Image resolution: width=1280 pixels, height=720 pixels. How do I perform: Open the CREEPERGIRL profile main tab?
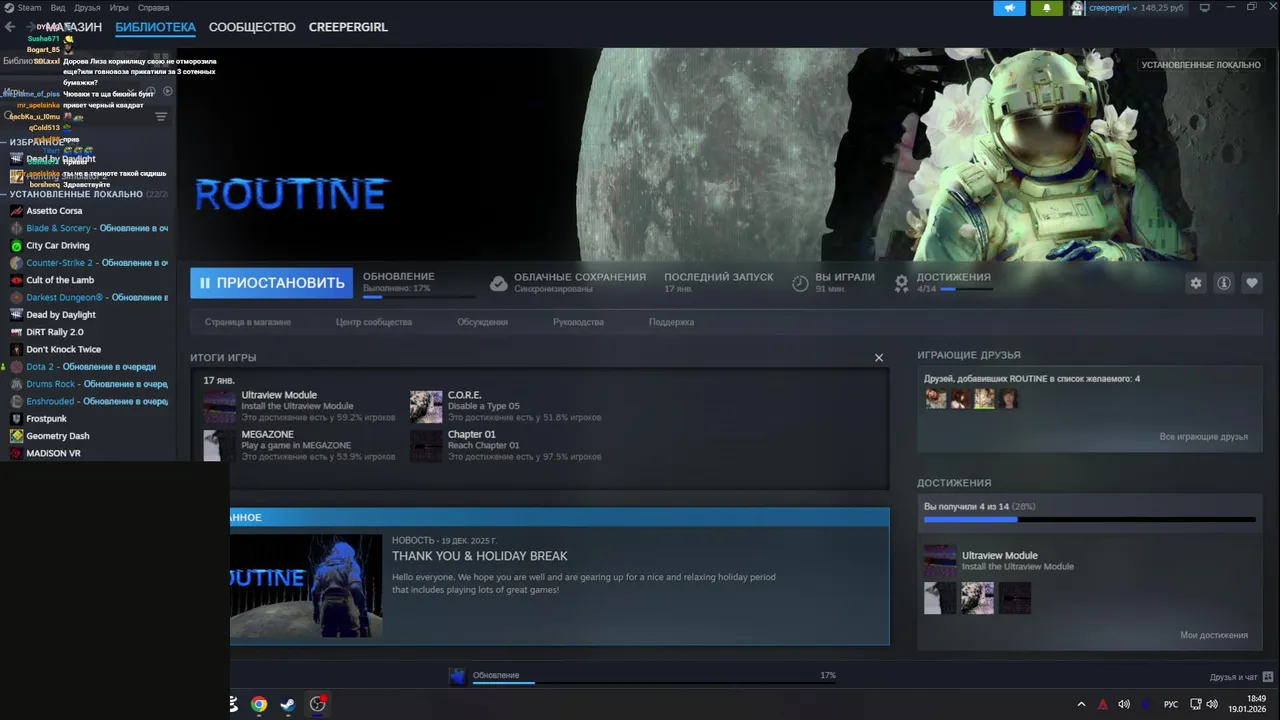(348, 27)
